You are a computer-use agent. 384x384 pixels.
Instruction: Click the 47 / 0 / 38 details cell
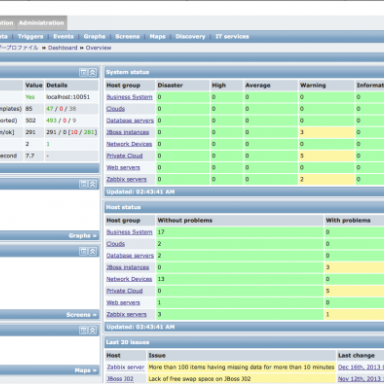click(72, 109)
